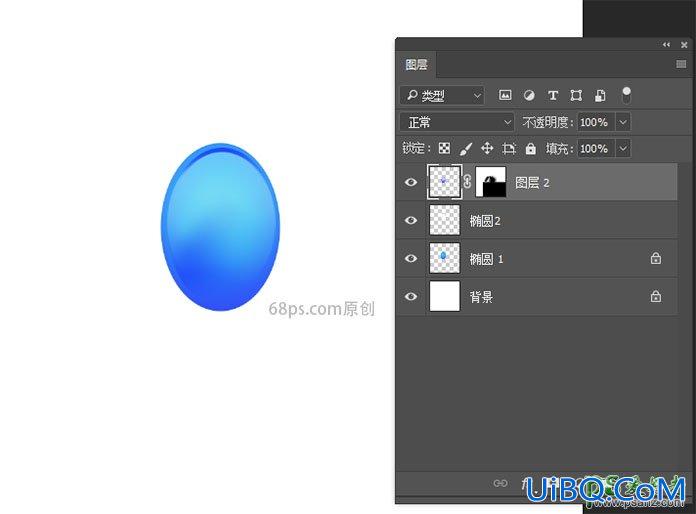Screen dimensions: 696x514
Task: Toggle the mask link on 图层 2
Action: coord(467,182)
